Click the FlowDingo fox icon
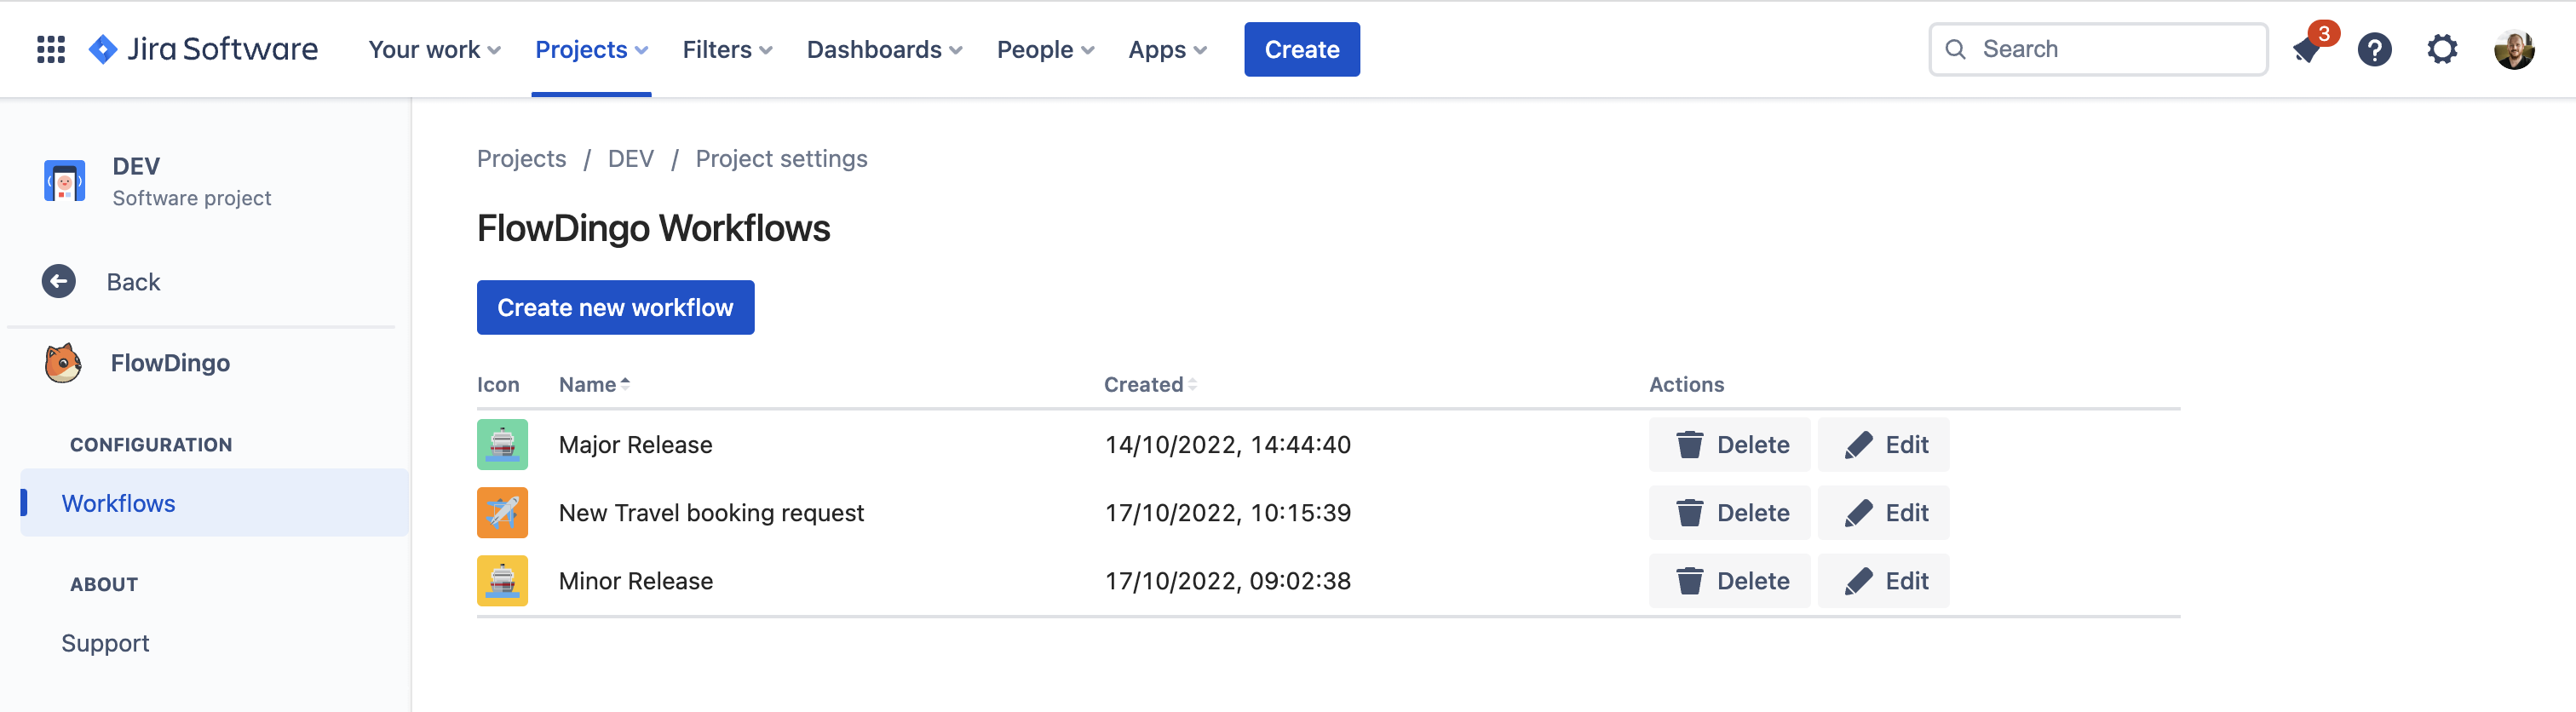Viewport: 2576px width, 712px height. 63,363
